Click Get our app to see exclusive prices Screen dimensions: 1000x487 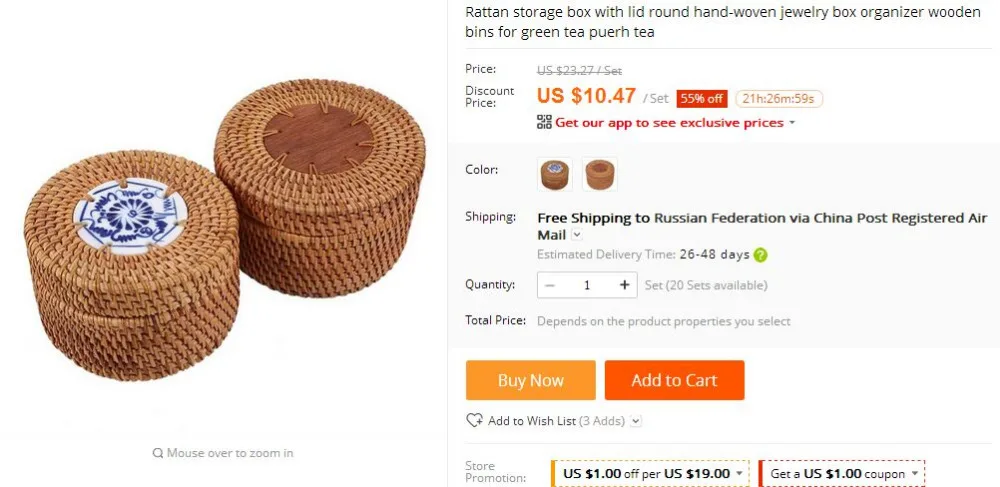[669, 122]
